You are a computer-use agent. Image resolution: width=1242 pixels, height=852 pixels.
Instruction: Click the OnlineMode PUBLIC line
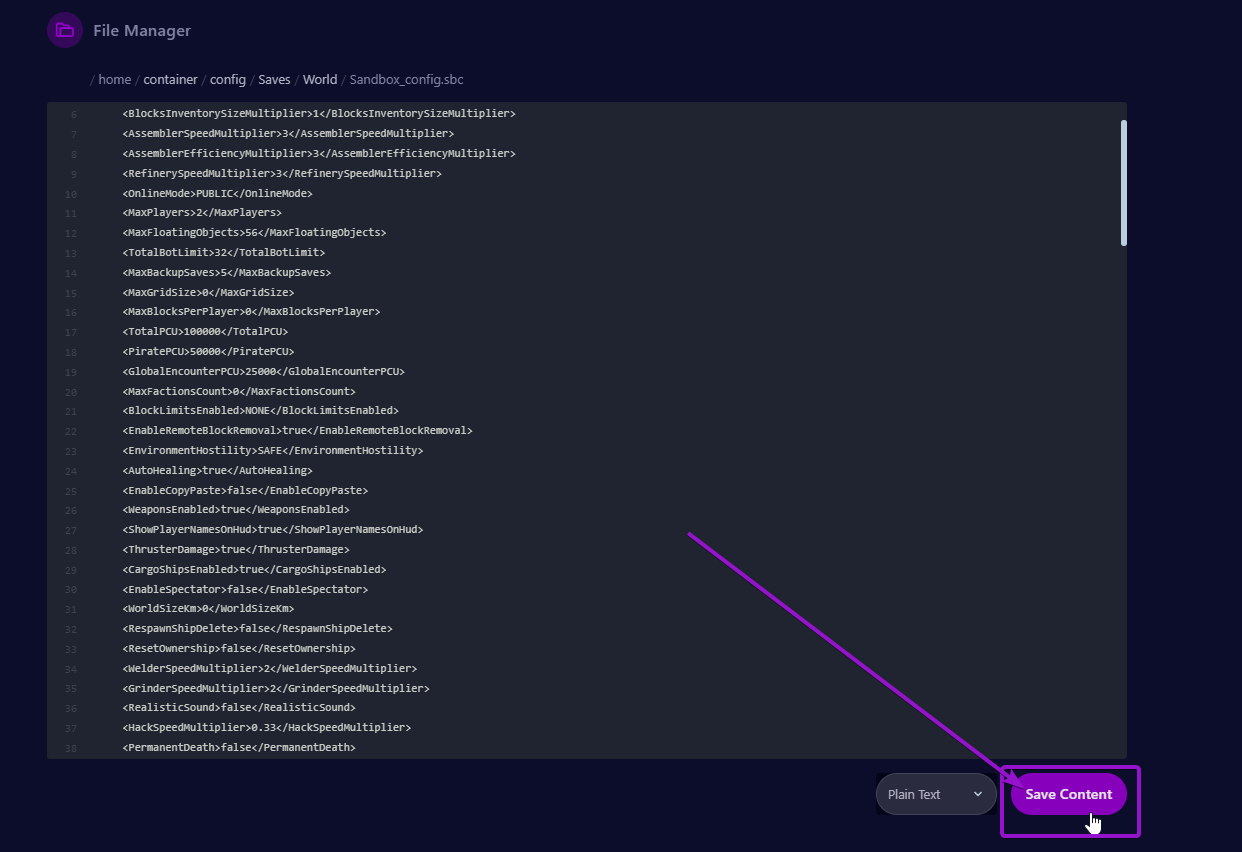point(217,193)
